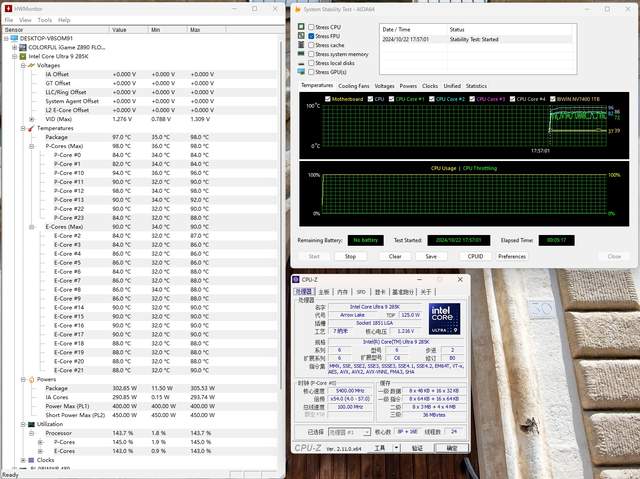
Task: Enable the Stress CPU checkbox
Action: (311, 27)
